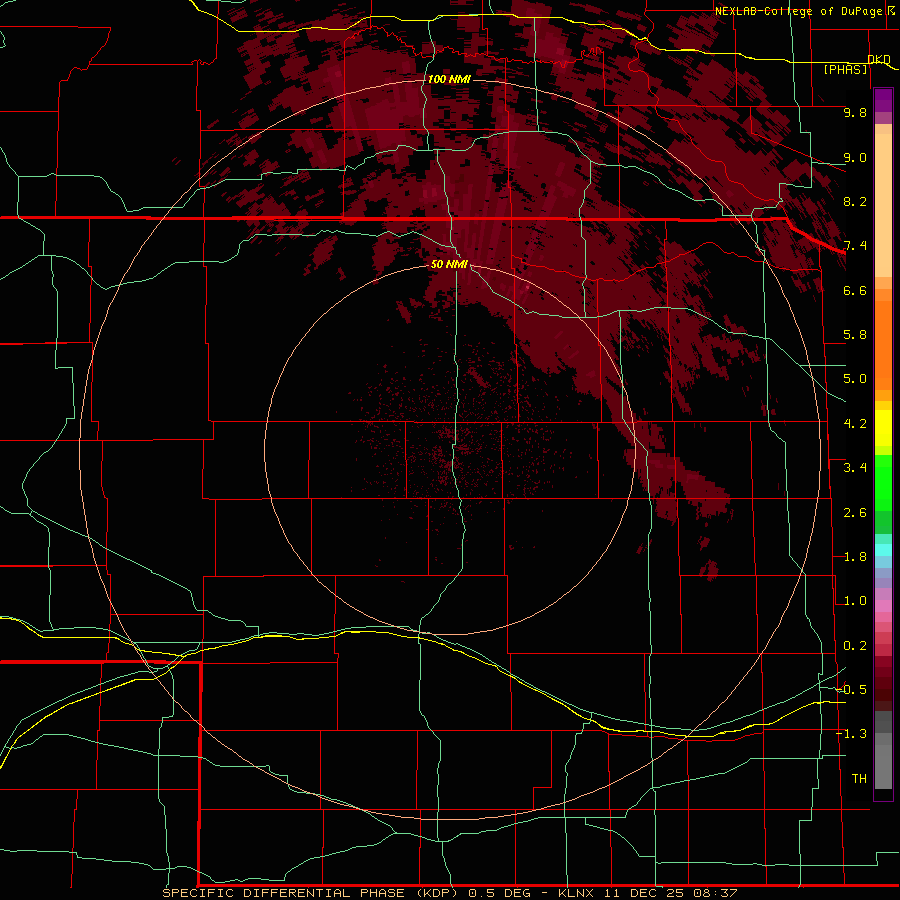The height and width of the screenshot is (900, 900).
Task: Click "SPECIFIC DIFFERENTIAL PHASE" in the caption
Action: coord(282,893)
